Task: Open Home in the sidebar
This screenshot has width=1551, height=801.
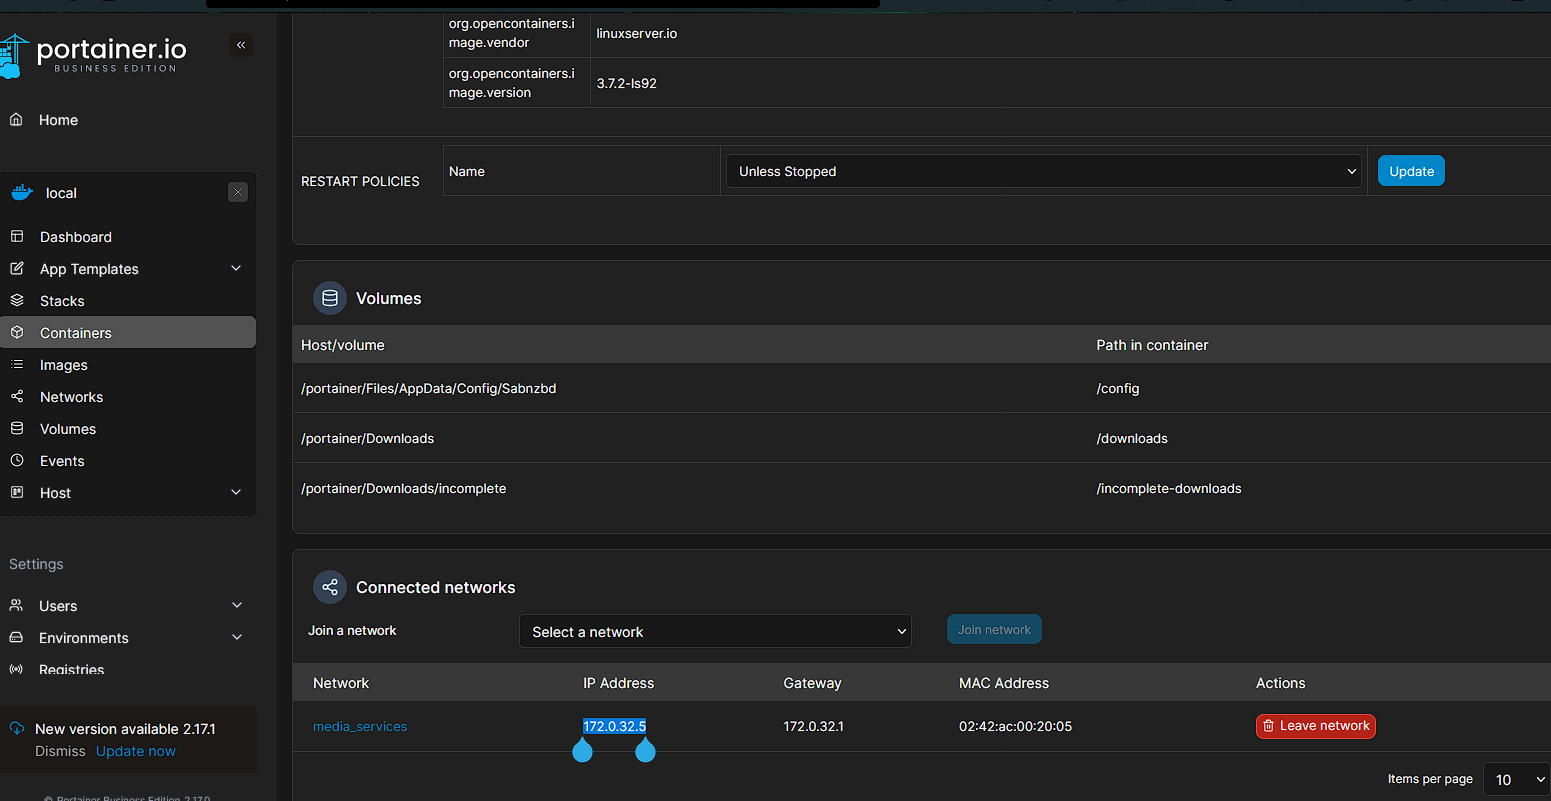Action: click(58, 120)
